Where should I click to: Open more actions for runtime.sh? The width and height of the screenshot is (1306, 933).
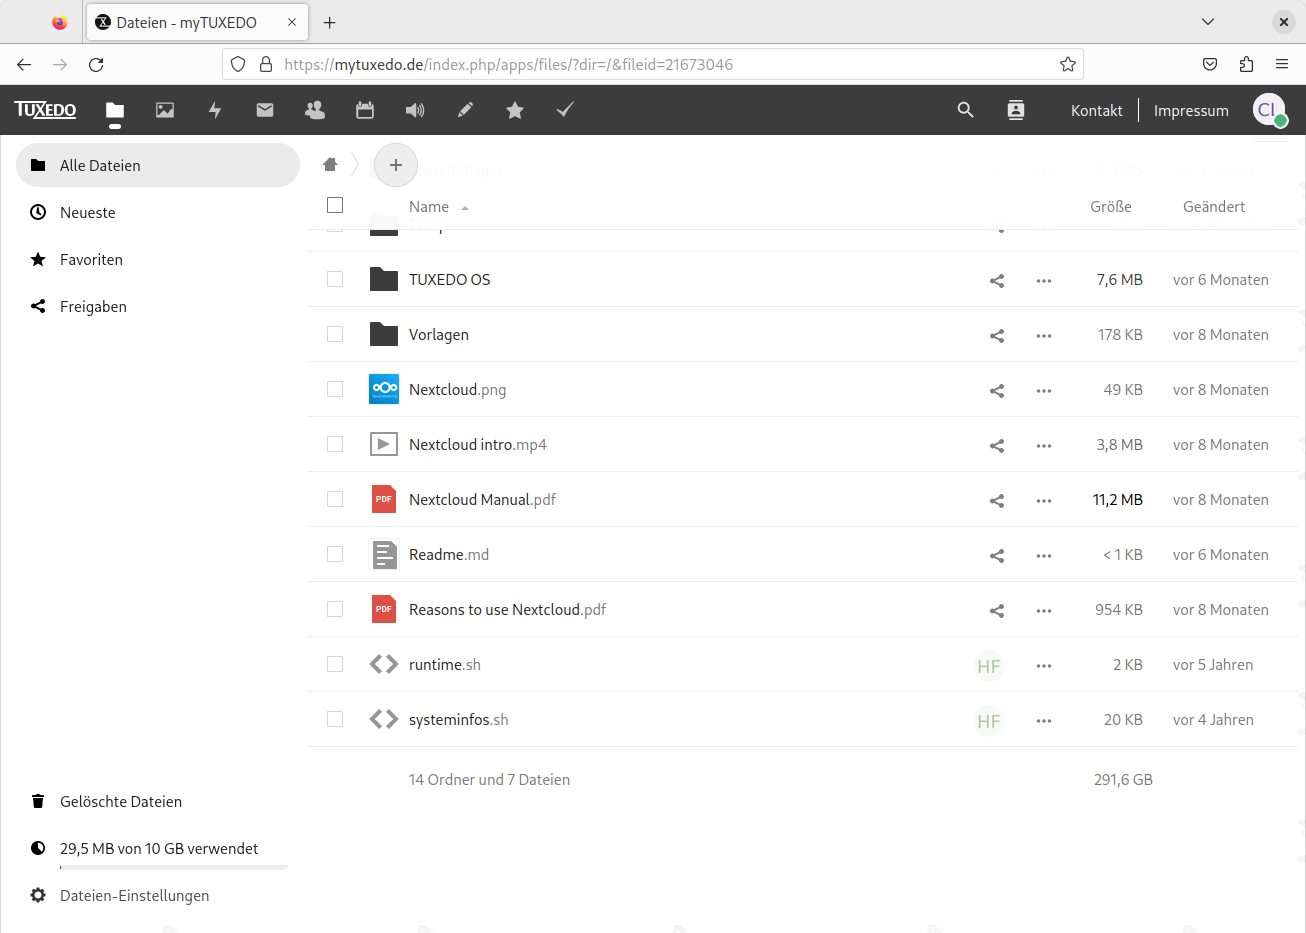(x=1044, y=666)
